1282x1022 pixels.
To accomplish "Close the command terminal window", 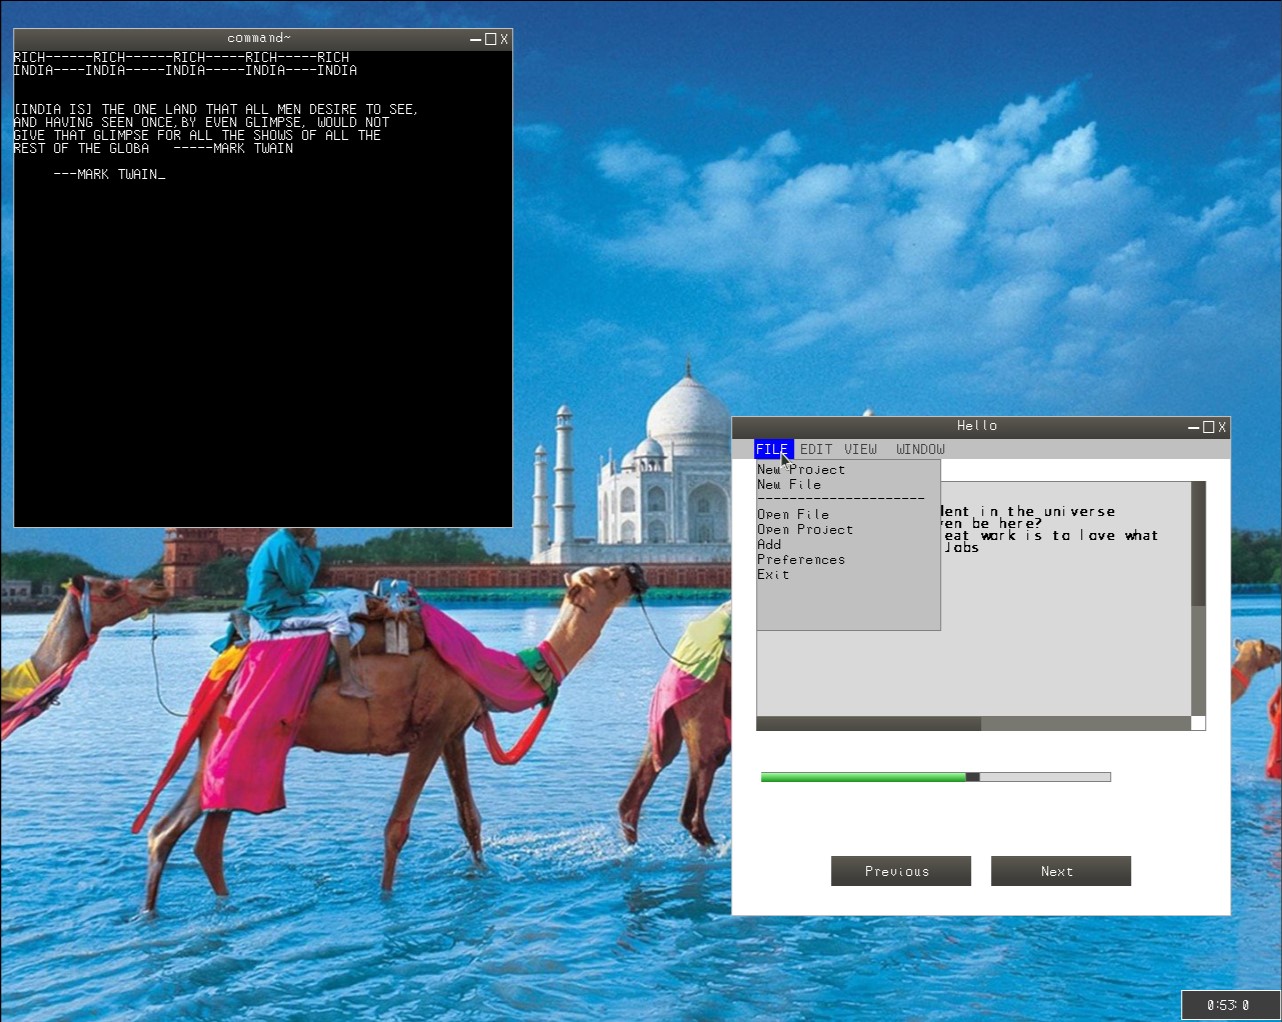I will 504,39.
